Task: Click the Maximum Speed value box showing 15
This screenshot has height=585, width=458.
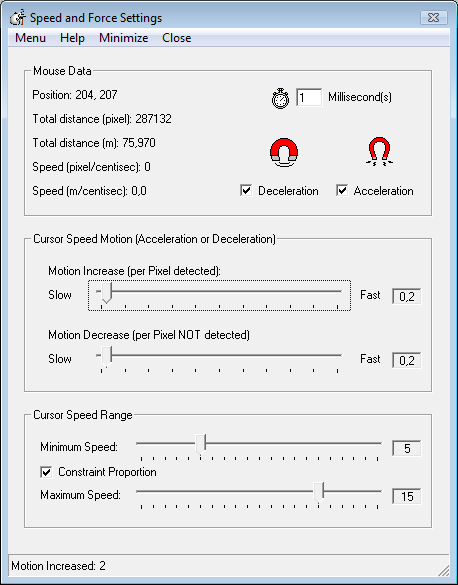Action: [407, 496]
